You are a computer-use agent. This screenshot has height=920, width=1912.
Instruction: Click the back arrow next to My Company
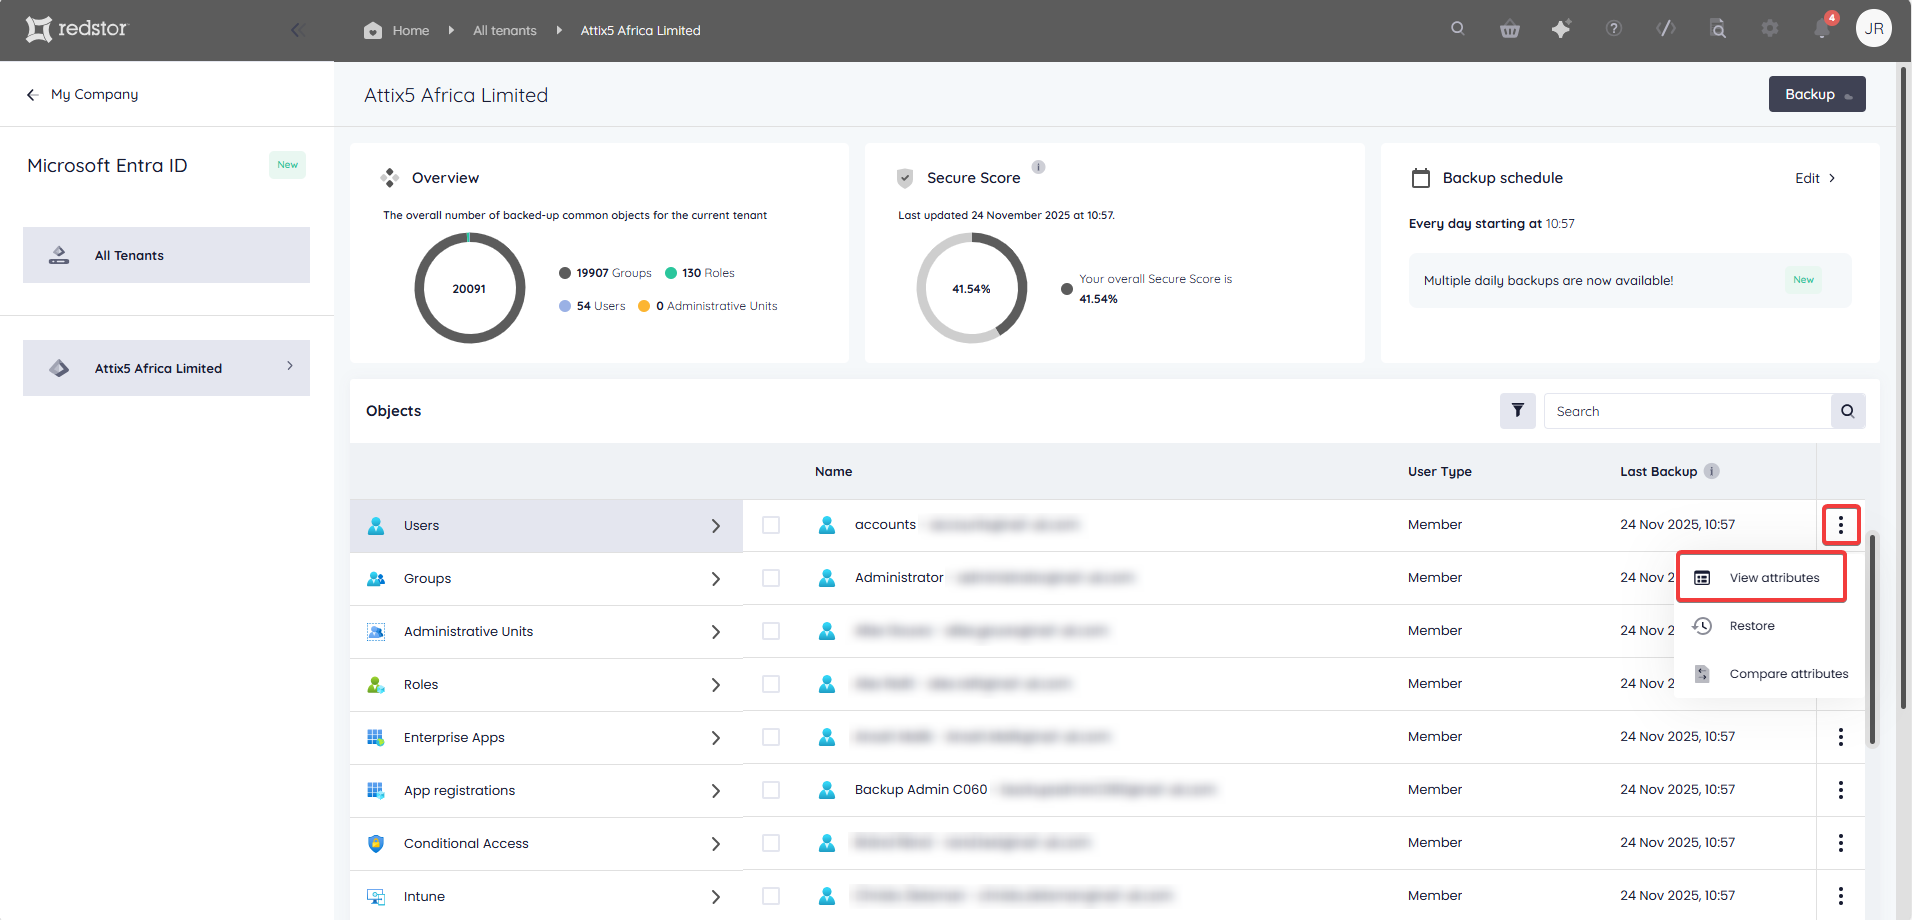tap(32, 94)
